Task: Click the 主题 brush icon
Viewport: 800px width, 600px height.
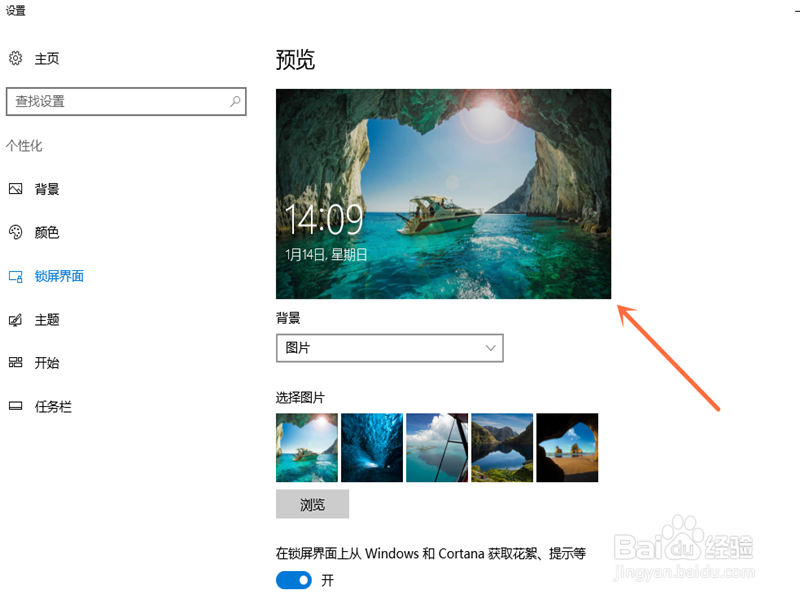Action: point(16,320)
